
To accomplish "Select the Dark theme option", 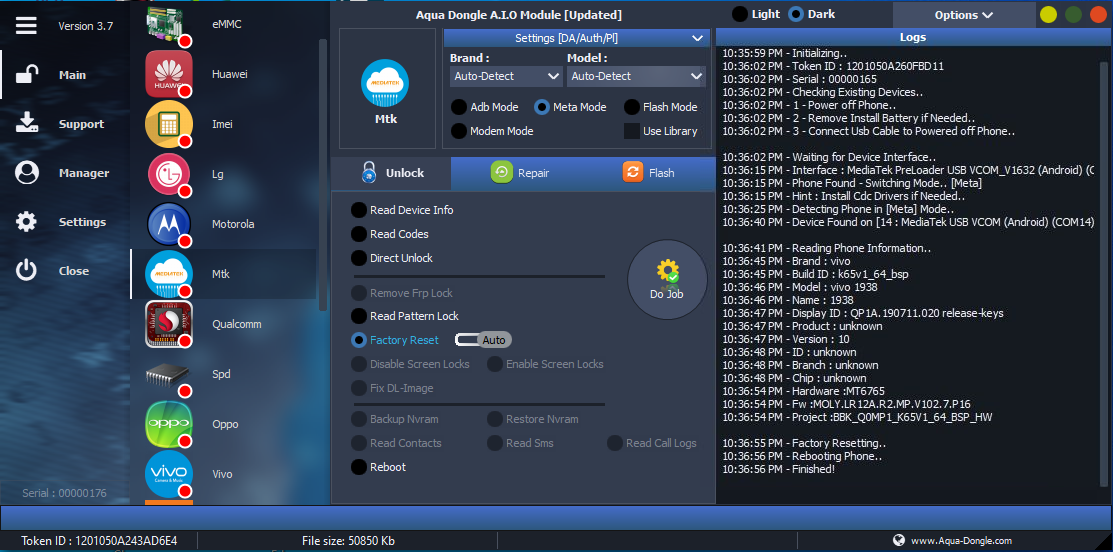I will 797,15.
